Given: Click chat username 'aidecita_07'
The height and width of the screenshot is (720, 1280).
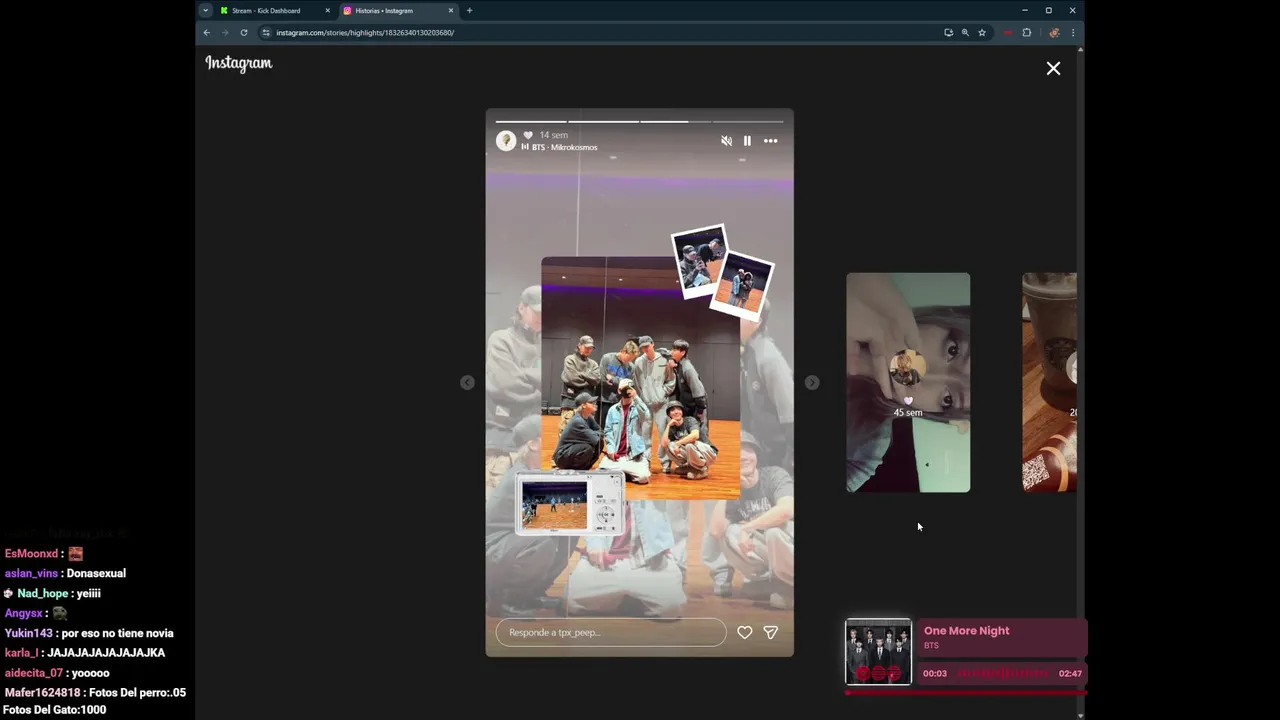Looking at the screenshot, I should [33, 673].
